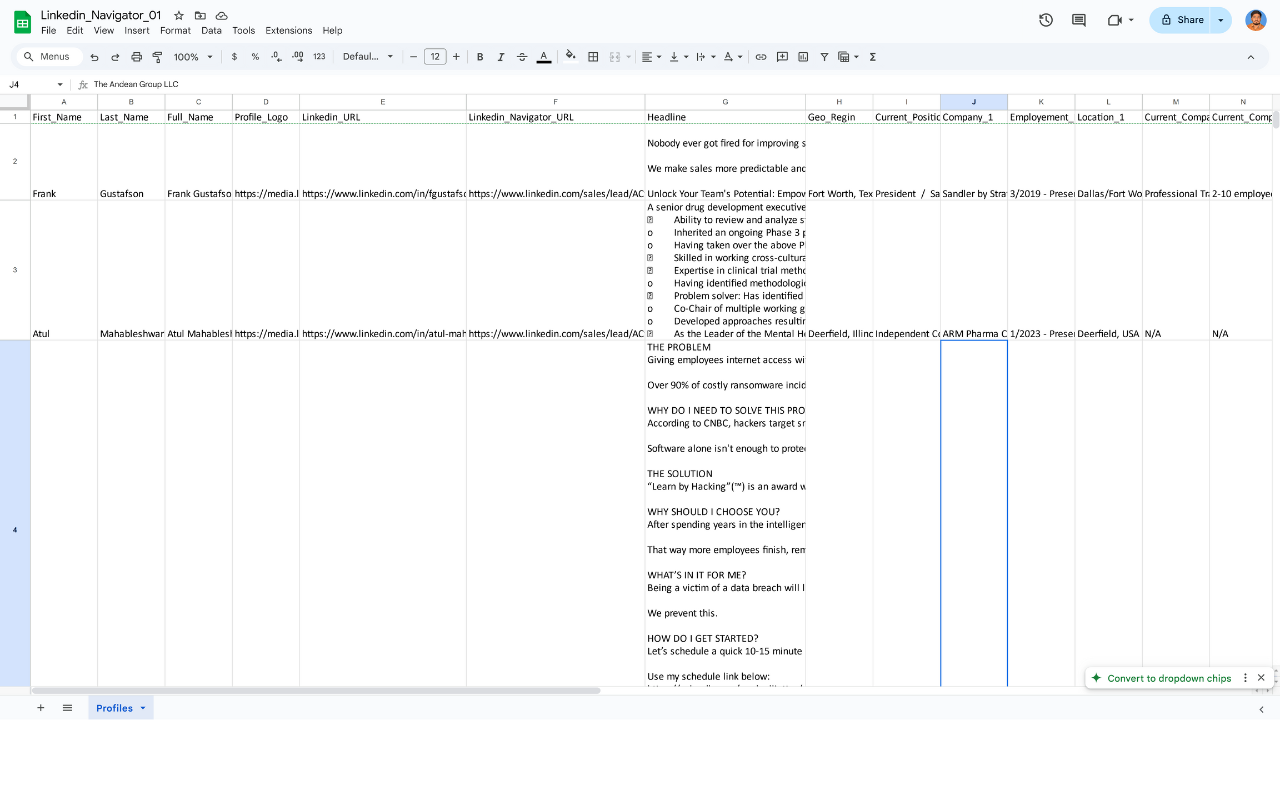The image size is (1280, 800).
Task: Open vertical align dropdown
Action: pyautogui.click(x=678, y=57)
